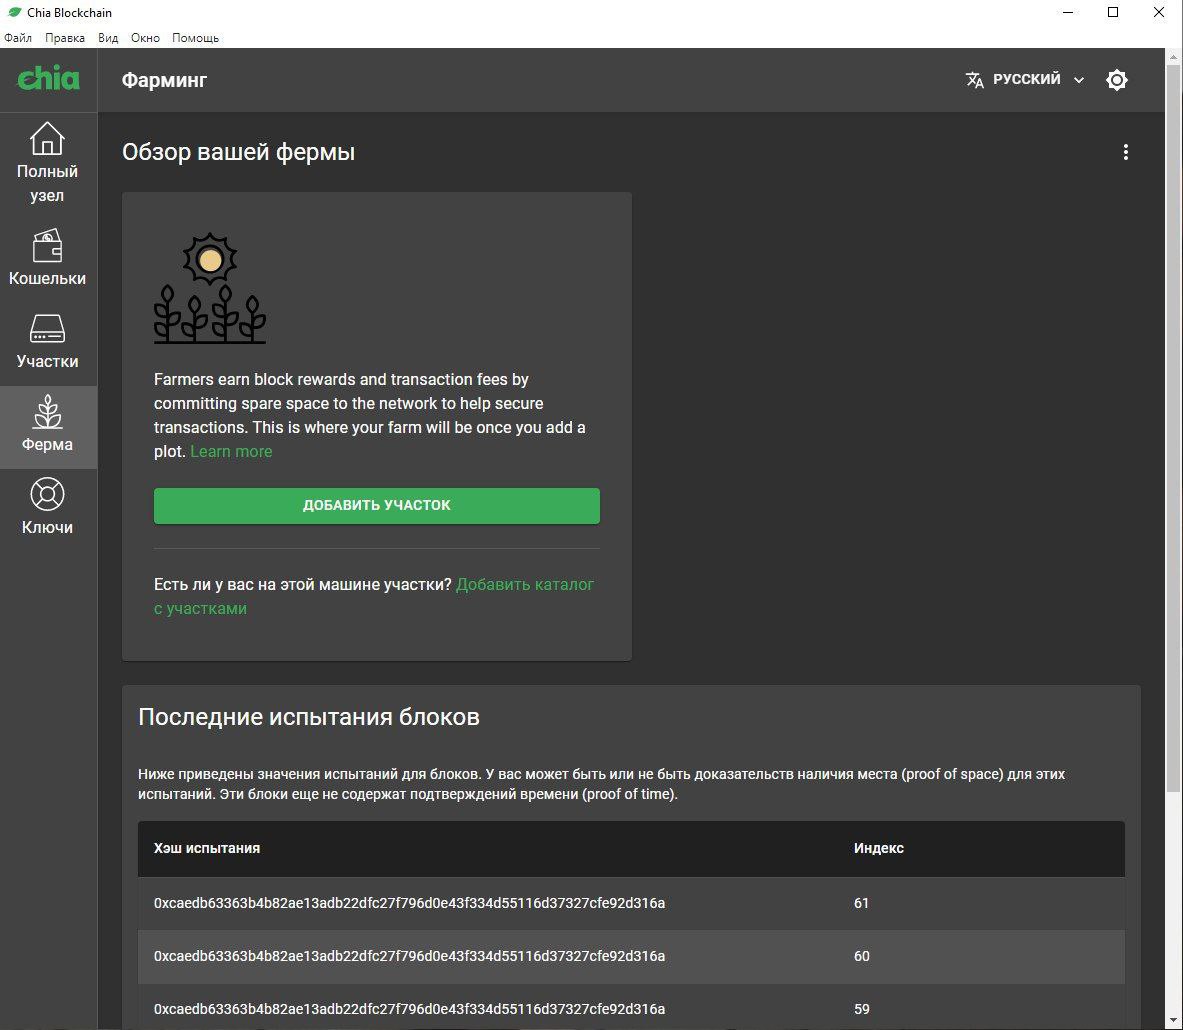Click index value 61
This screenshot has height=1030, width=1183.
coord(861,903)
